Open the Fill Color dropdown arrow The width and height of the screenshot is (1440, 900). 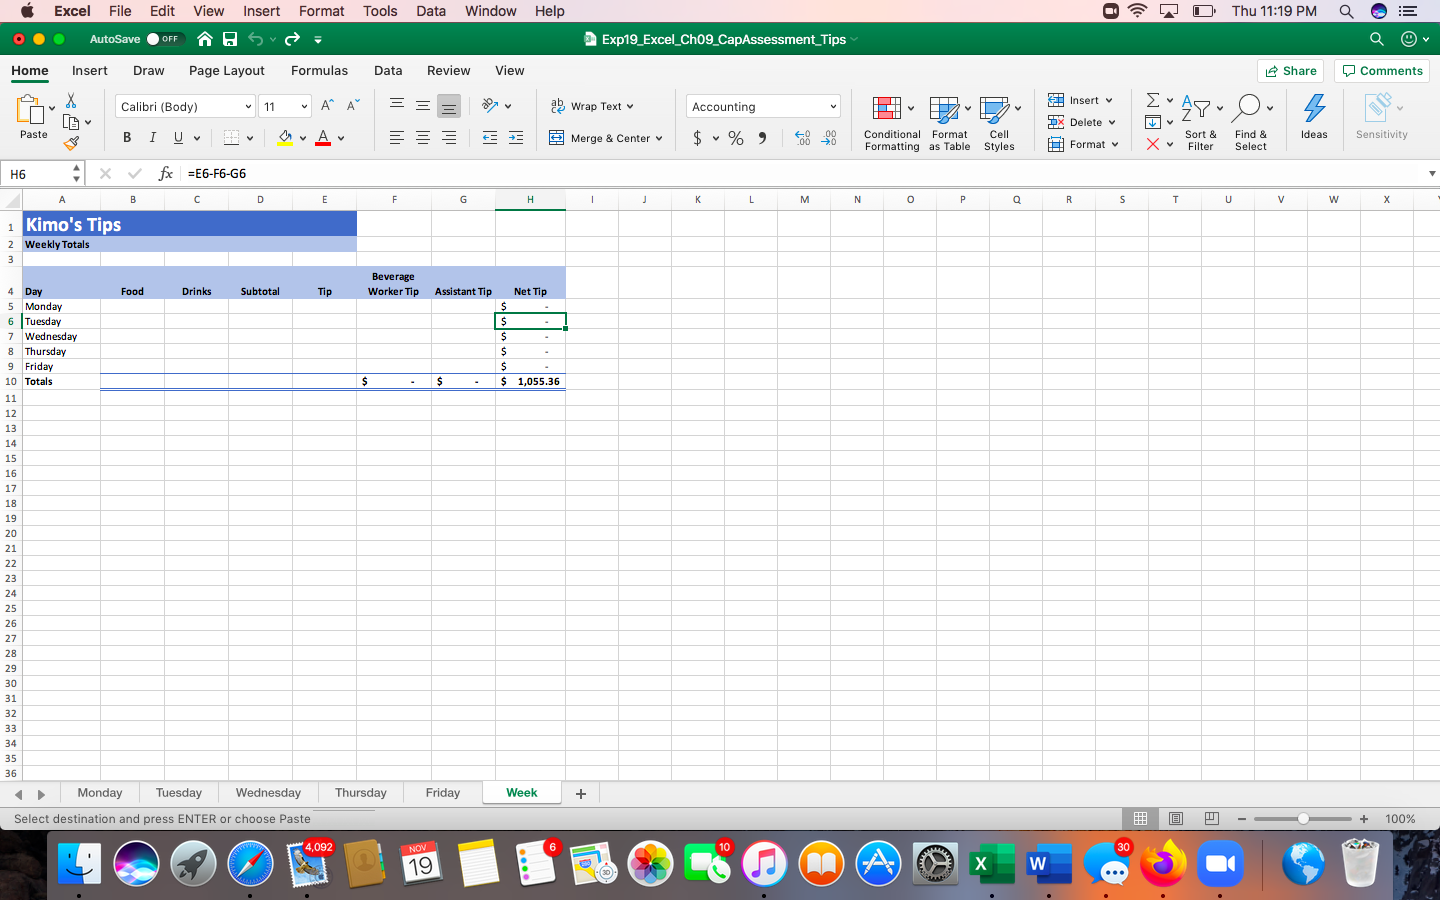301,137
